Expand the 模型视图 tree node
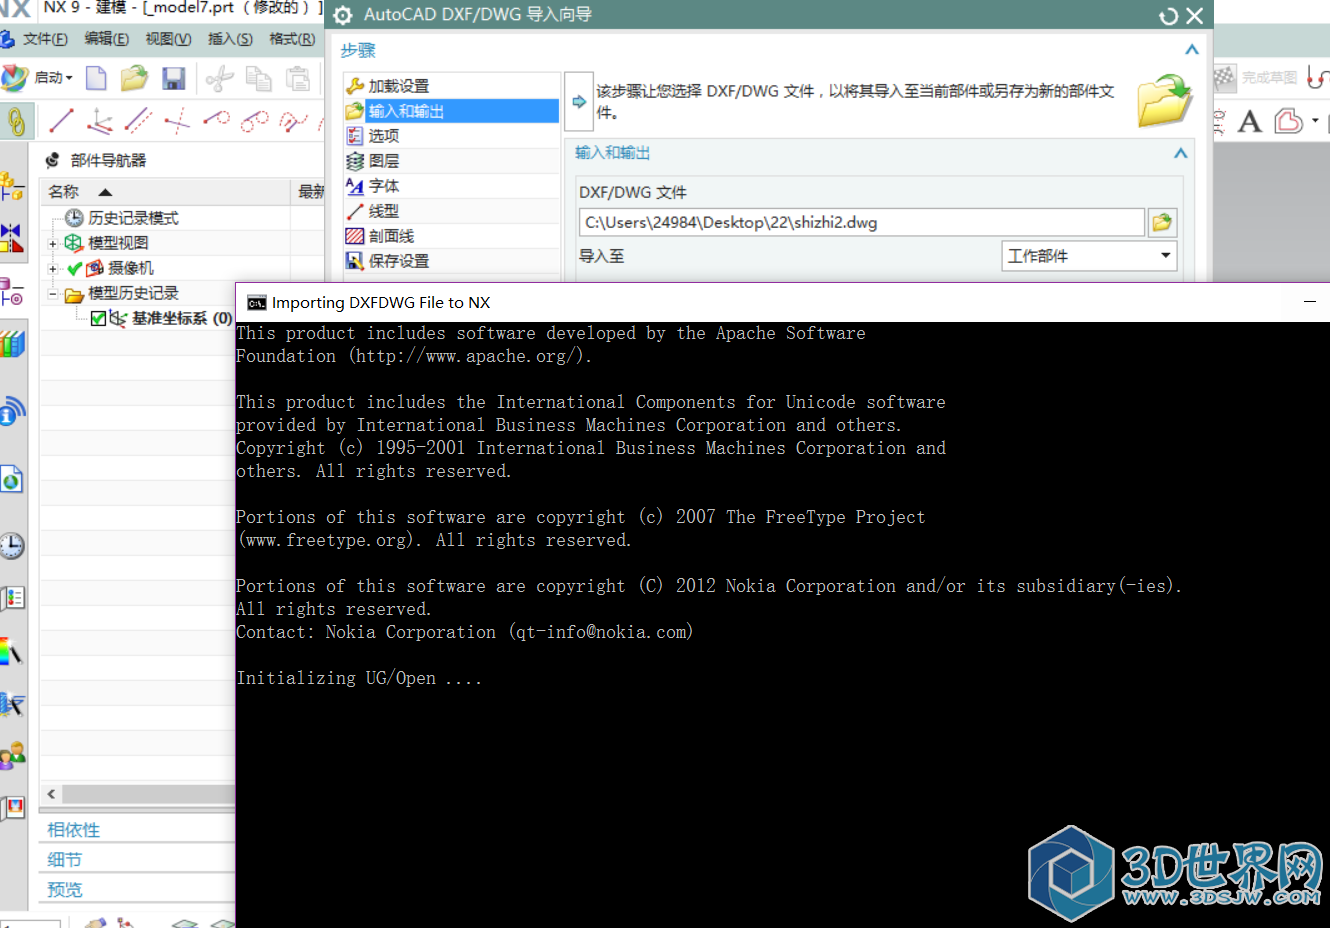The image size is (1330, 928). point(52,243)
